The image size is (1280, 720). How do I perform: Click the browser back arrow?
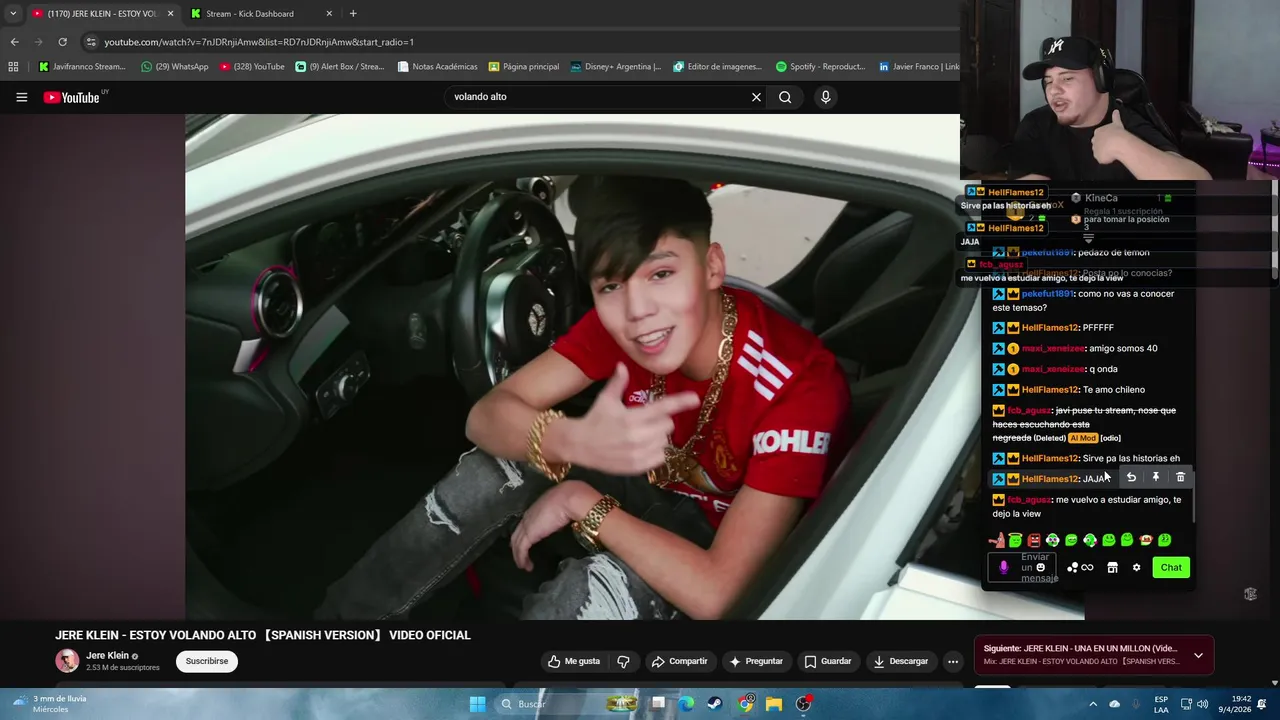14,42
